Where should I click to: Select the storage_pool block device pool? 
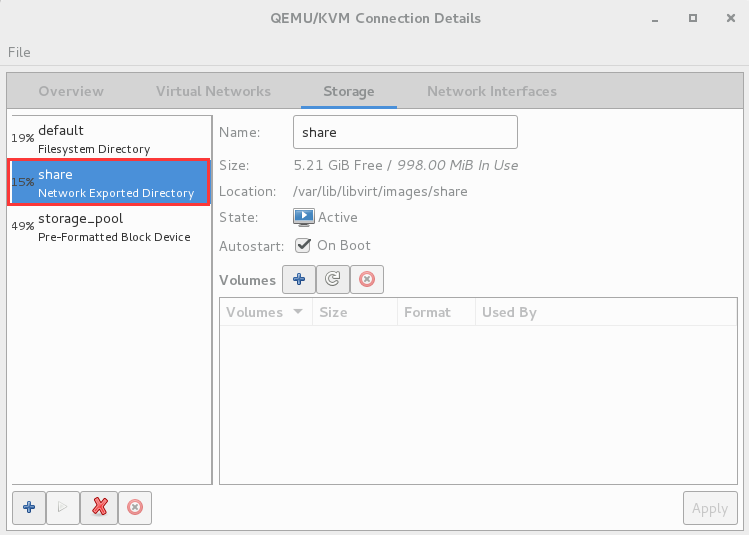[110, 227]
